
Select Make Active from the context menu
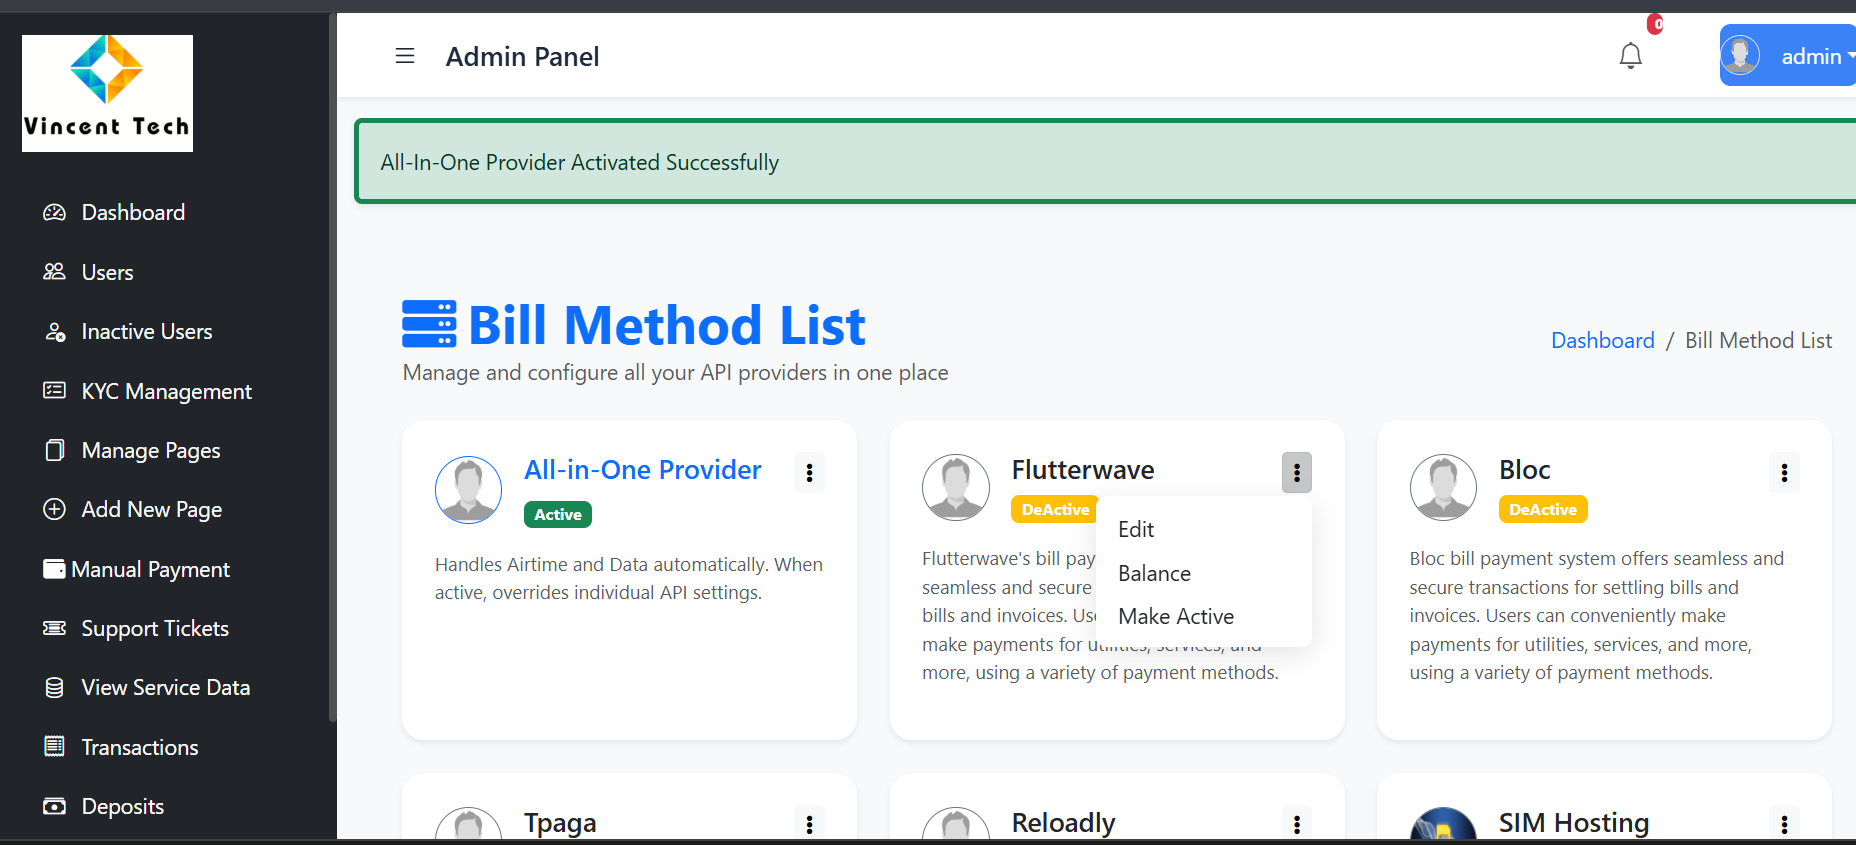click(x=1176, y=616)
